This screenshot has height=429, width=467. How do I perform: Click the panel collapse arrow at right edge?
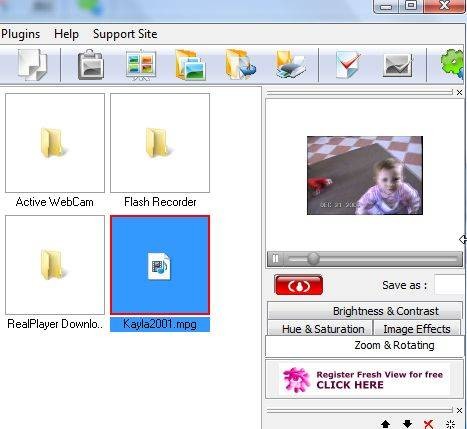462,239
